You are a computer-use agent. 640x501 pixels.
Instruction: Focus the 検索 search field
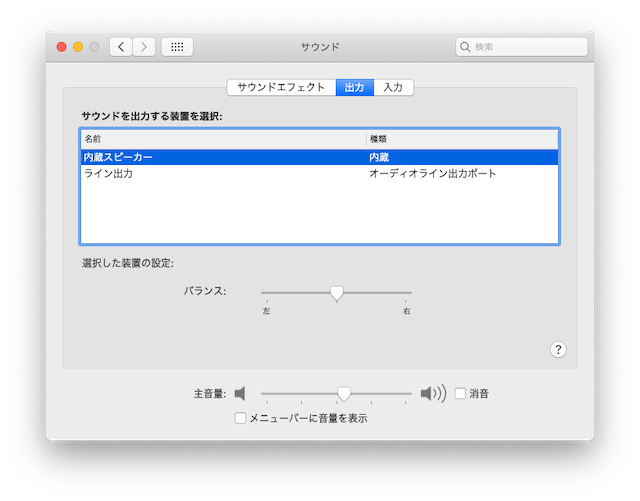(522, 47)
